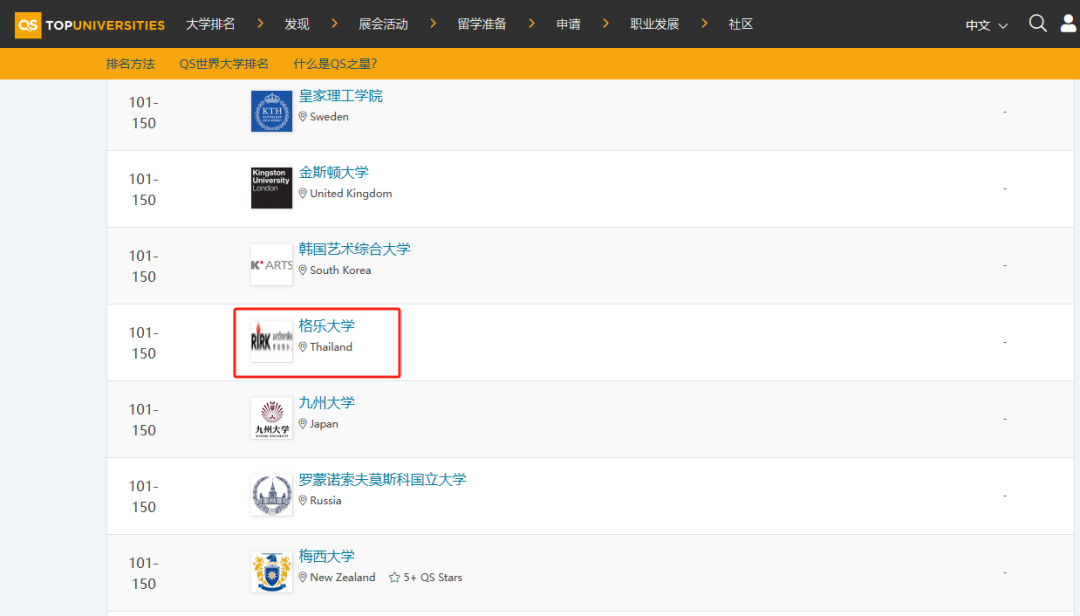This screenshot has width=1080, height=616.
Task: Click the location pin next to South Korea
Action: click(302, 270)
